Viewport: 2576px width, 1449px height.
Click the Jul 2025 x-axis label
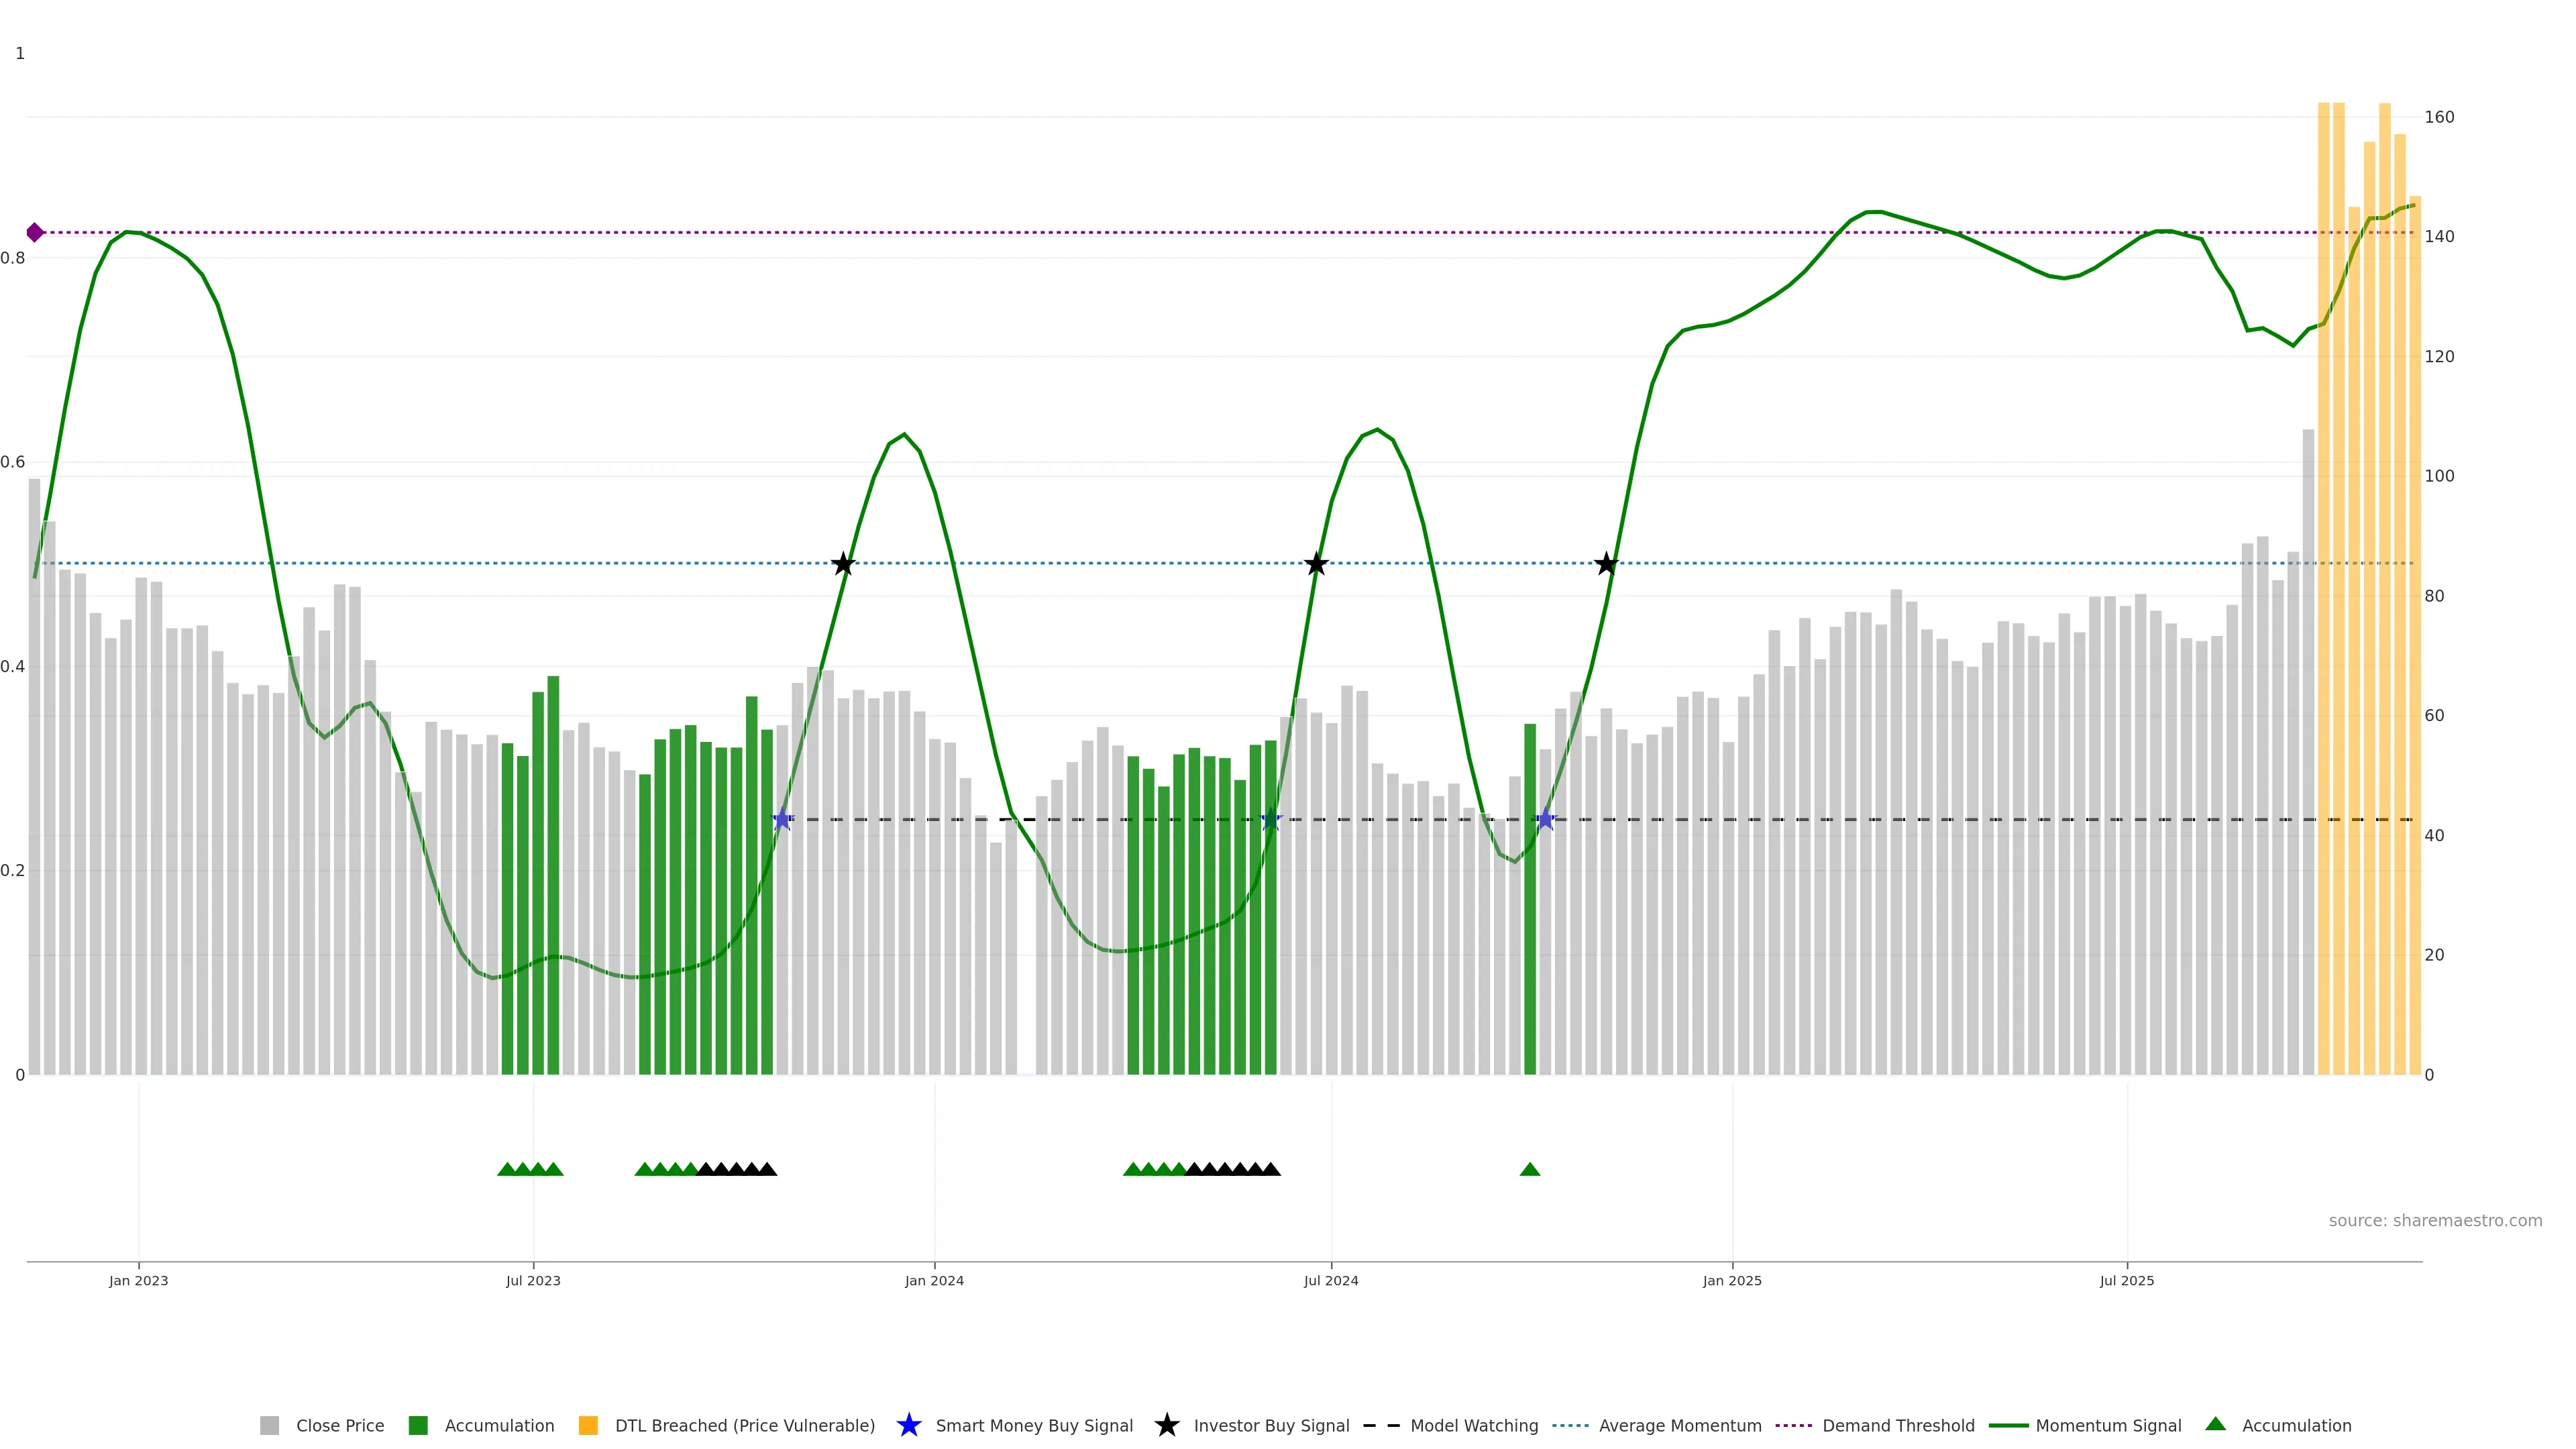pyautogui.click(x=2126, y=1280)
